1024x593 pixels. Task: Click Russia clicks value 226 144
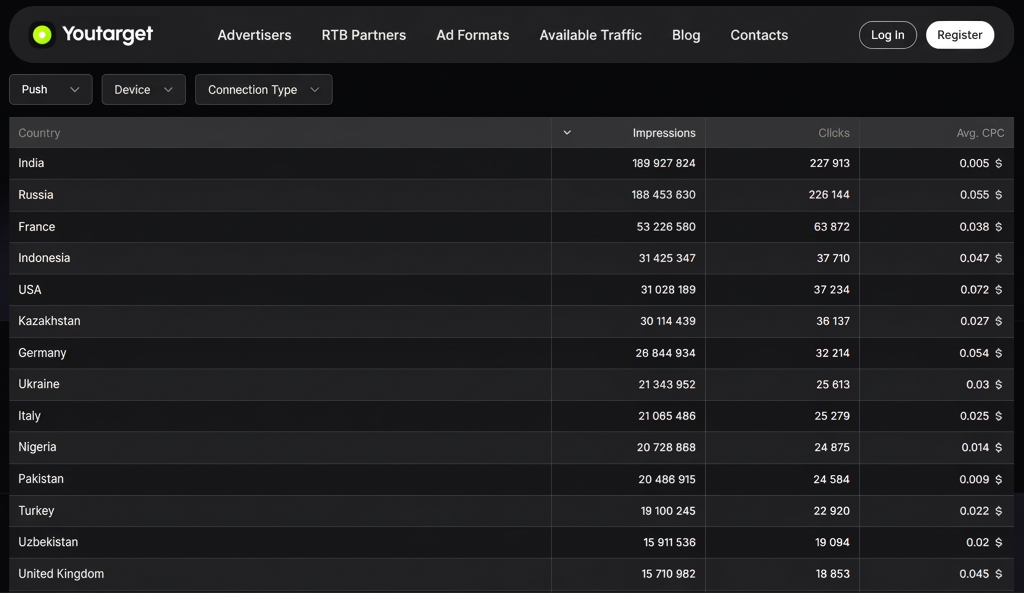pos(829,195)
